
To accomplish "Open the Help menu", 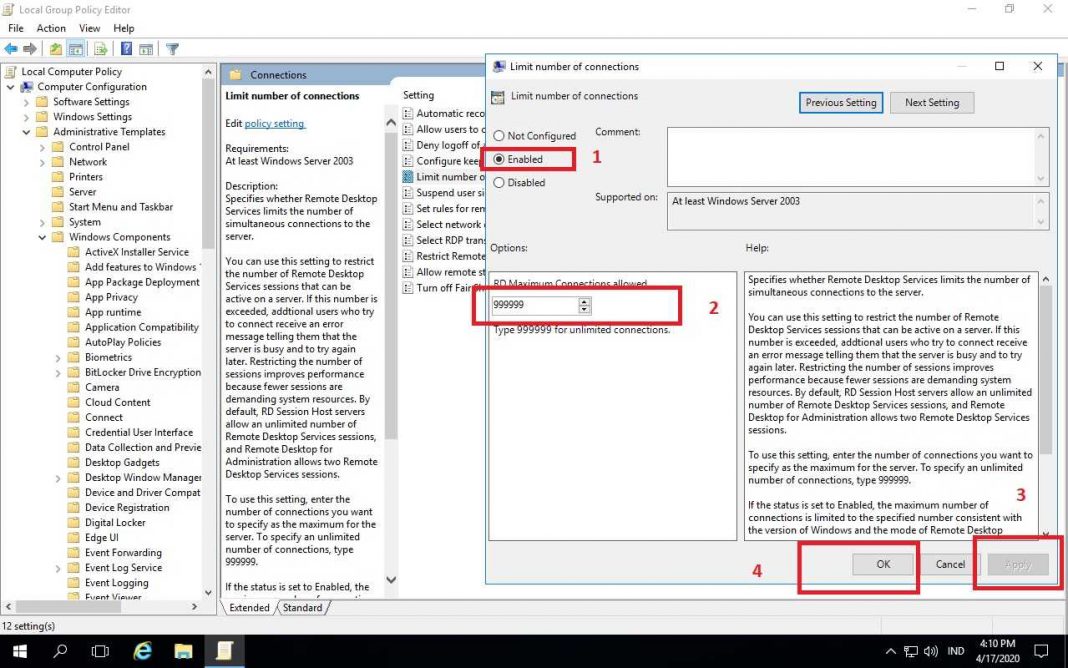I will [124, 28].
